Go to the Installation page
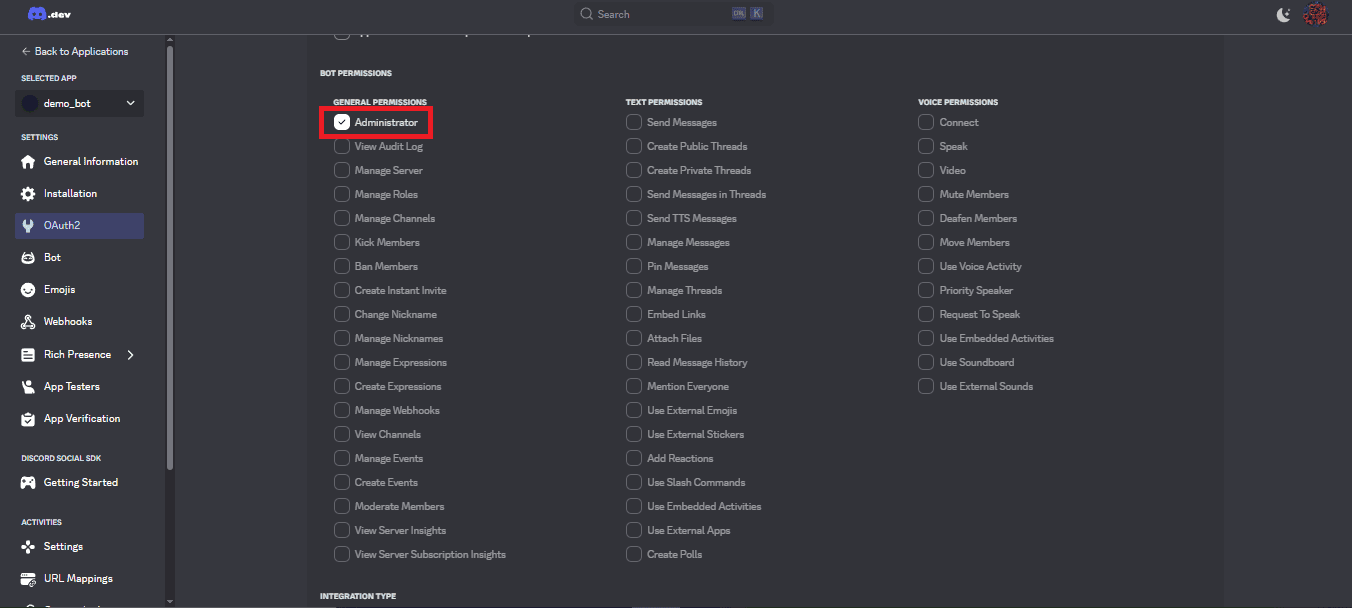Viewport: 1352px width, 610px height. (x=80, y=194)
